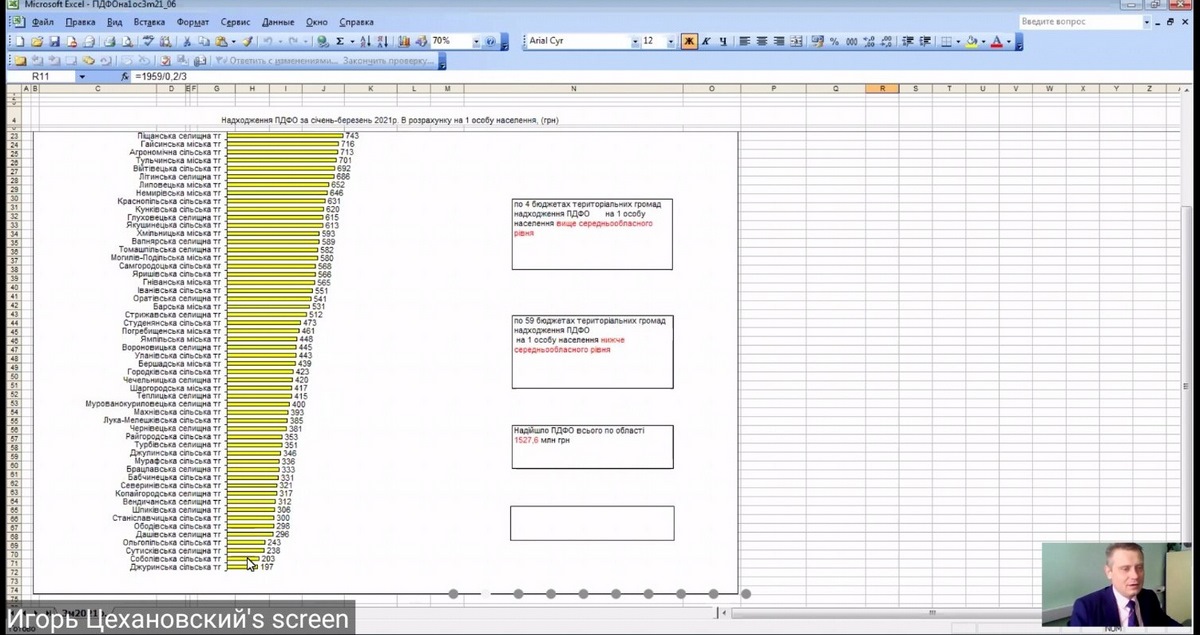Toggle italic formatting (К button)

(x=705, y=41)
